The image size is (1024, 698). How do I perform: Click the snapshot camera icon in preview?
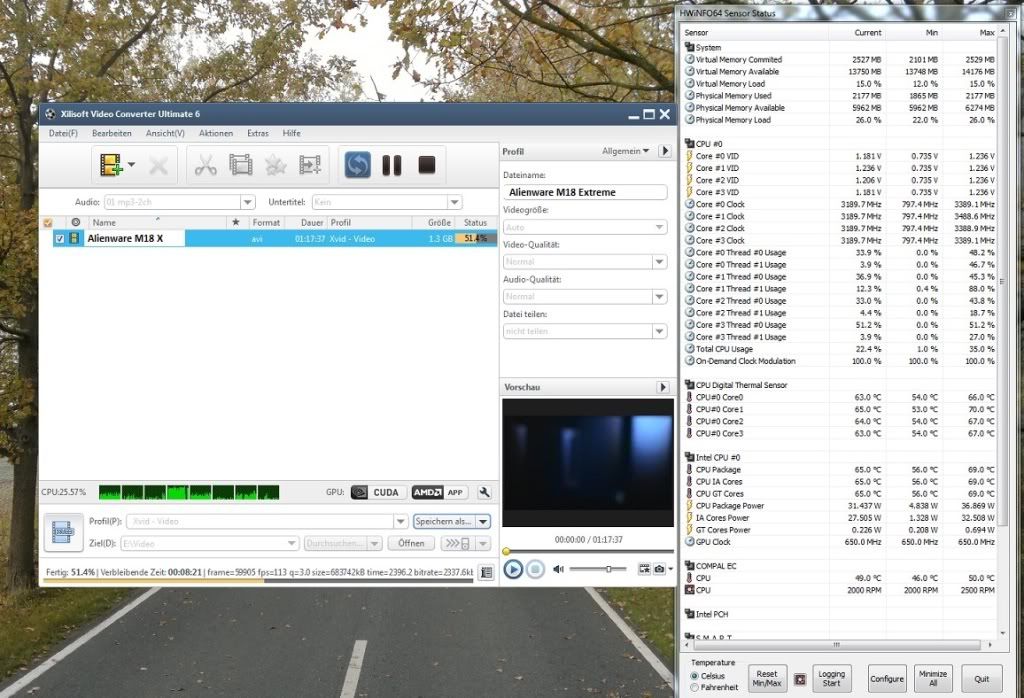pos(660,569)
